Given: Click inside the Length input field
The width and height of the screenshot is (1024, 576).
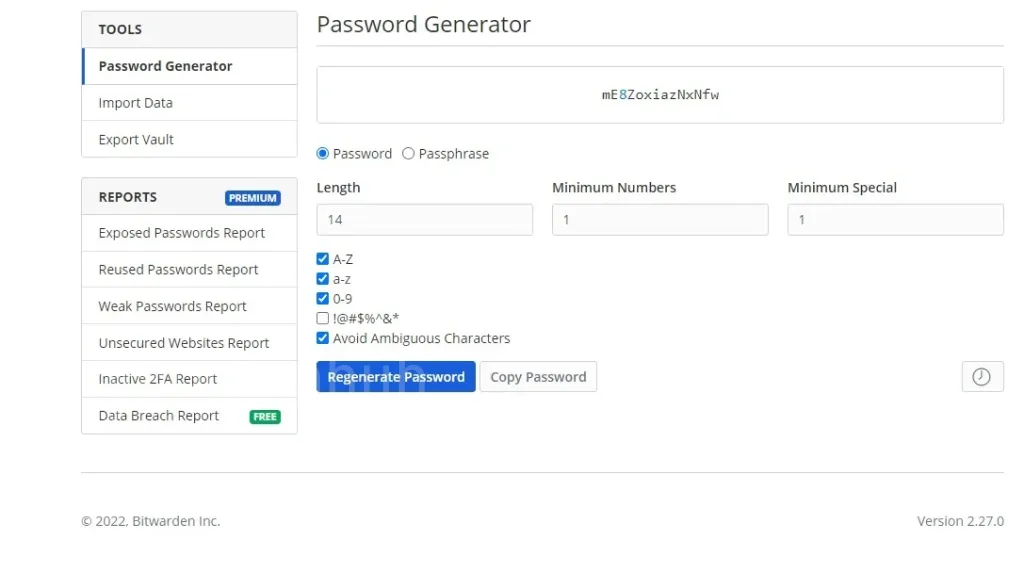Looking at the screenshot, I should click(424, 219).
